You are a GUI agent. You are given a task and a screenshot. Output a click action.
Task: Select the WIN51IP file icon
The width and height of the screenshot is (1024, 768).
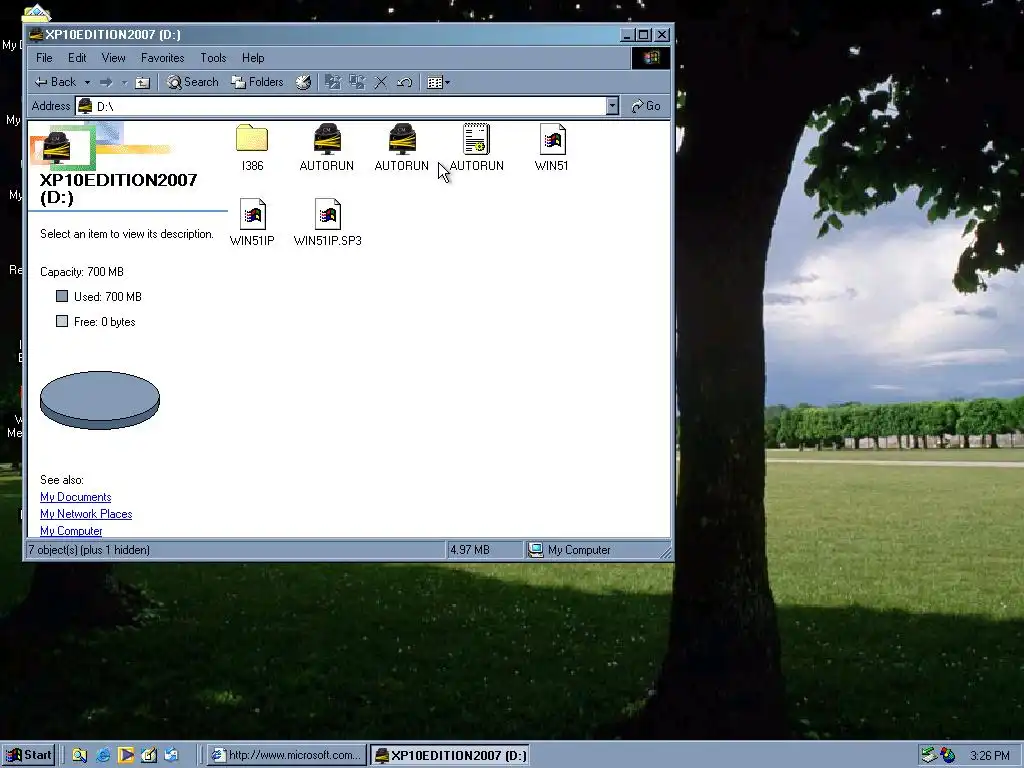[252, 214]
